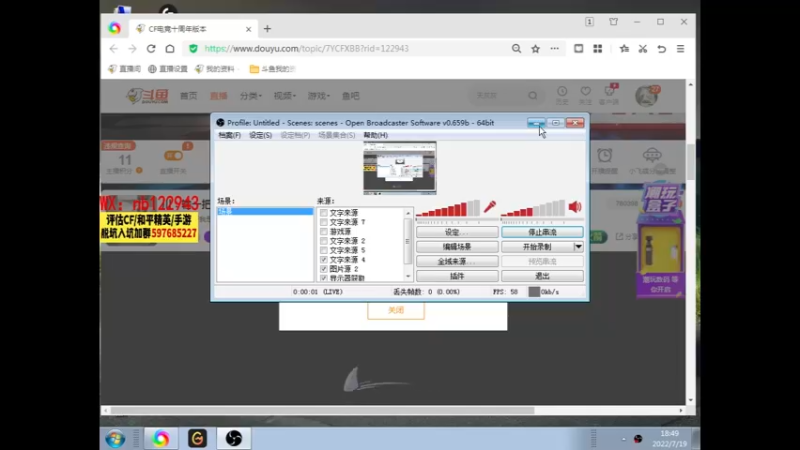Mute microphone via red mic icon in OBS
This screenshot has height=450, width=800.
pos(490,207)
